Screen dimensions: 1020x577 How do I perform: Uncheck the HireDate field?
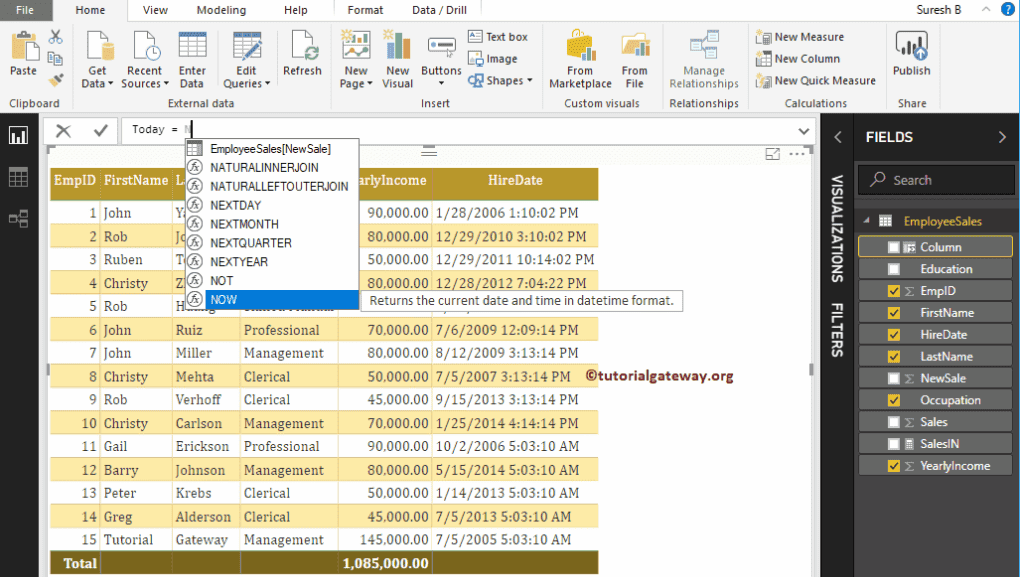(894, 335)
